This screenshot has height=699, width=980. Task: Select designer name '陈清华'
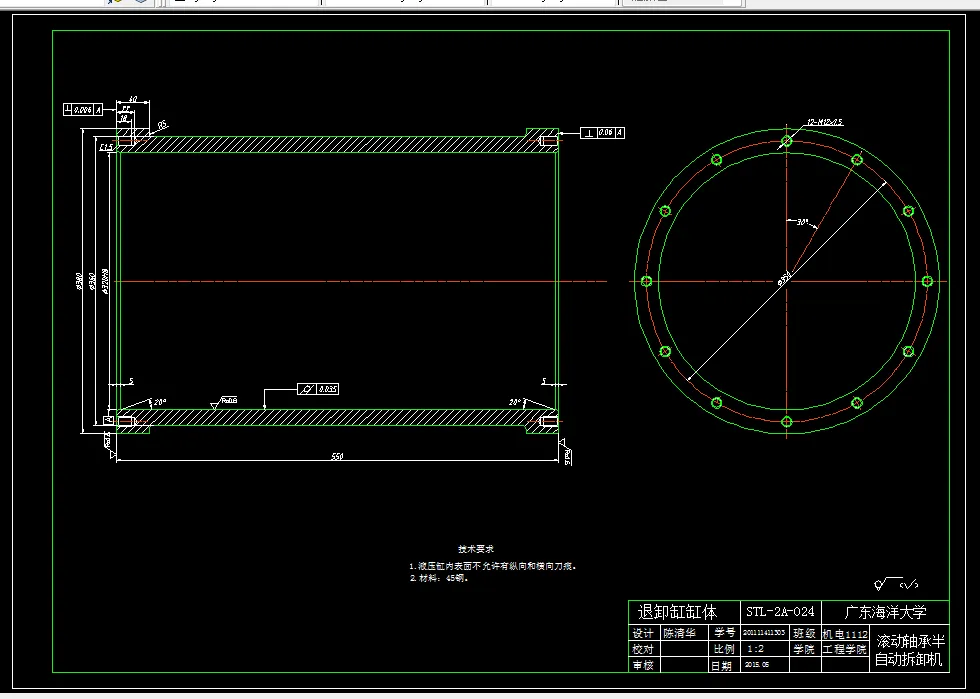click(679, 633)
